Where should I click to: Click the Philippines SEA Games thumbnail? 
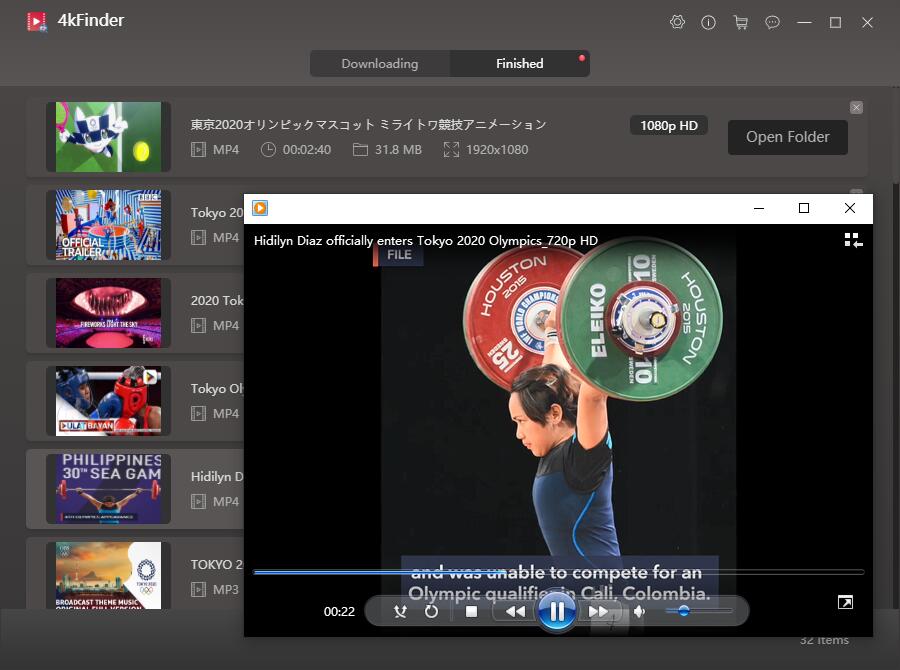(108, 489)
